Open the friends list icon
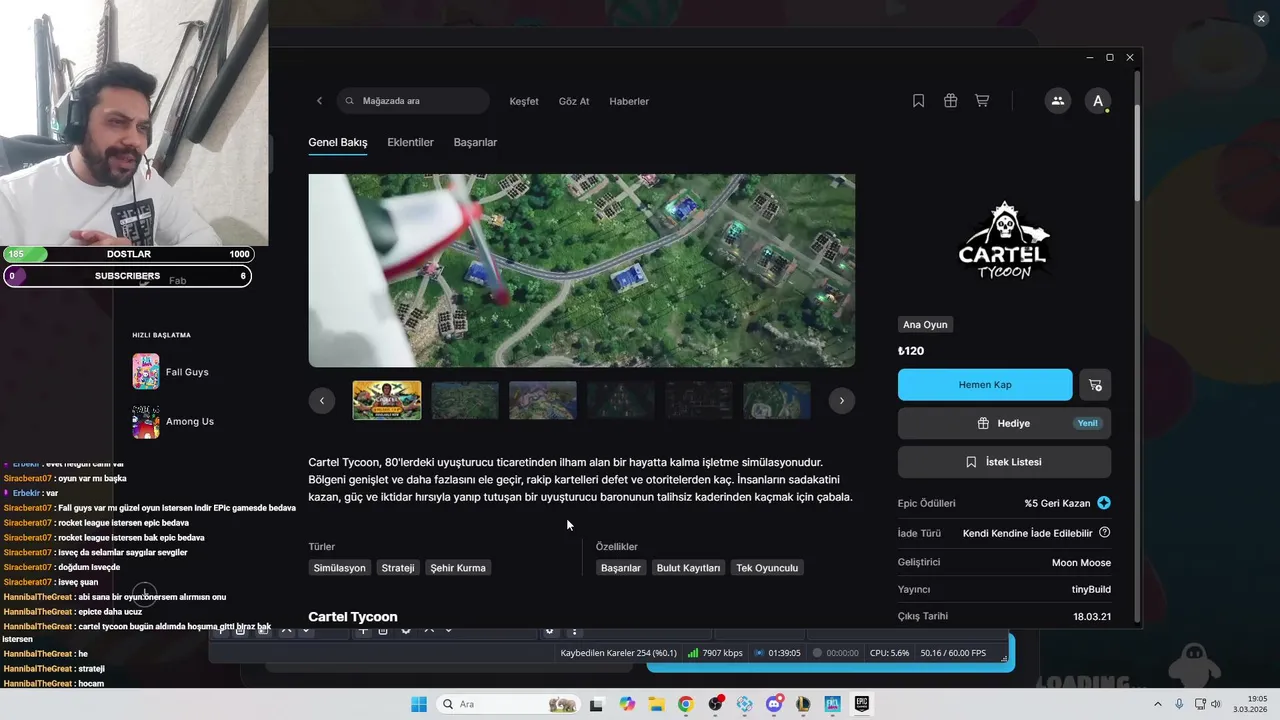Viewport: 1280px width, 720px height. pyautogui.click(x=1057, y=101)
